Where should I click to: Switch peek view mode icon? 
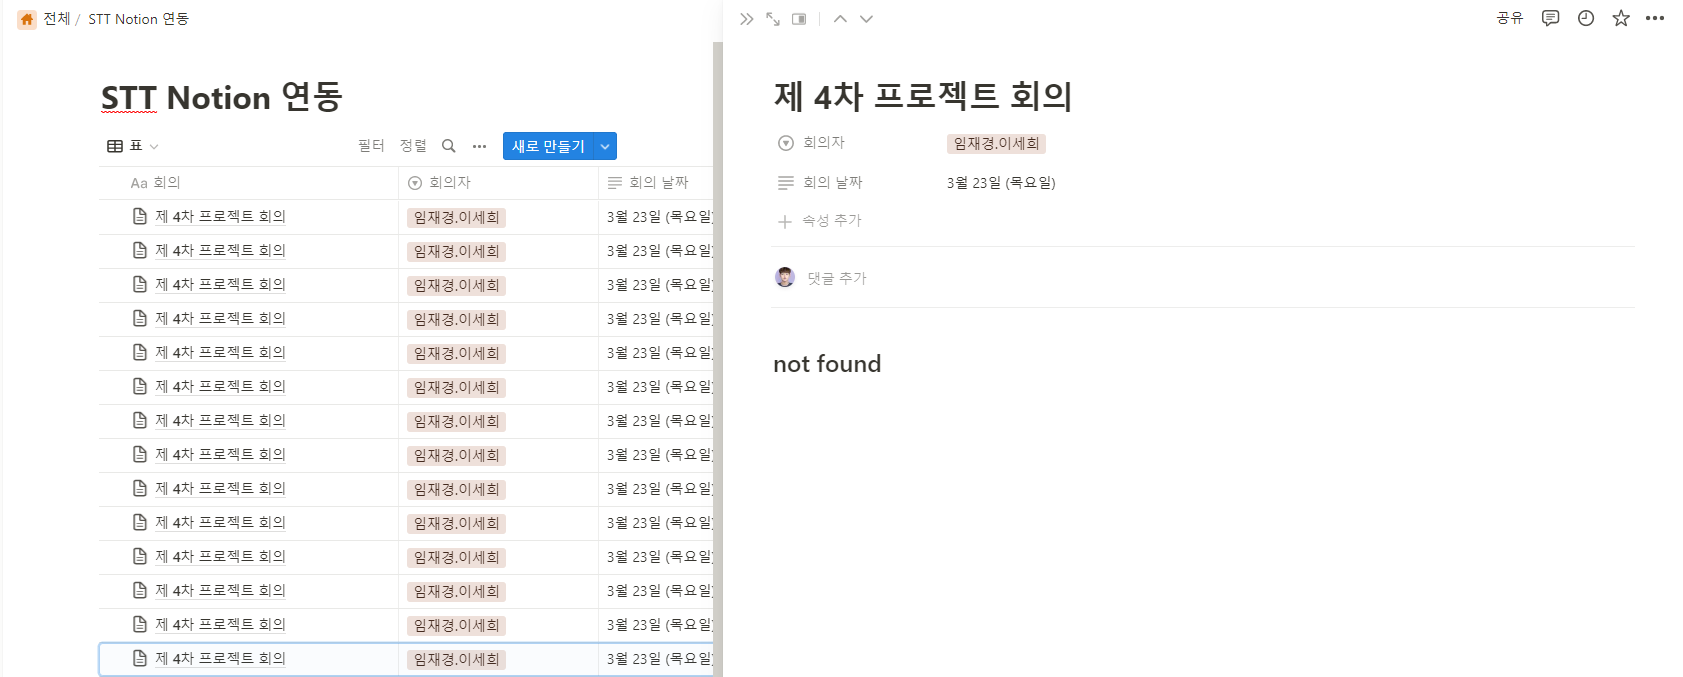(x=799, y=19)
